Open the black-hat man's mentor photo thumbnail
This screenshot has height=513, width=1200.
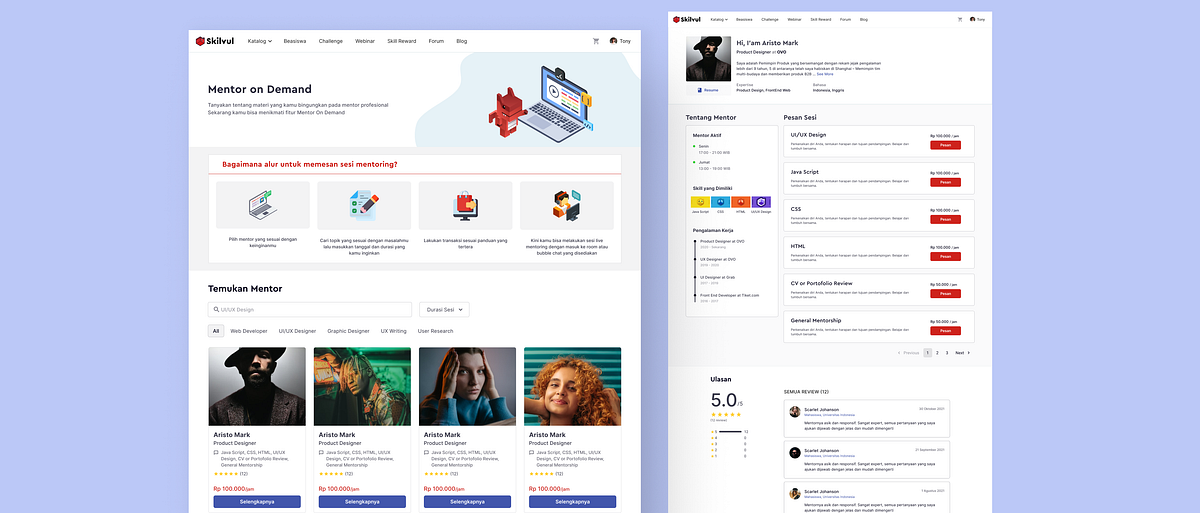tap(257, 387)
